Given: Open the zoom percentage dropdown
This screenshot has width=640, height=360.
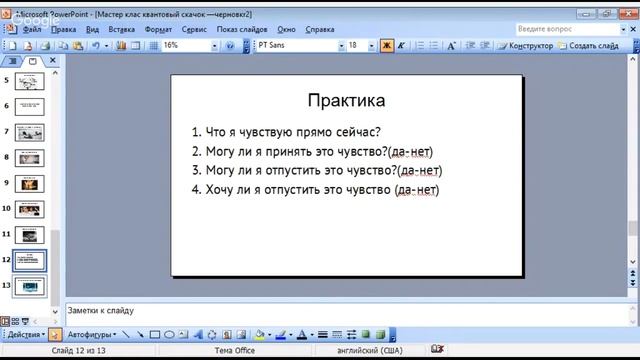Looking at the screenshot, I should pos(214,46).
